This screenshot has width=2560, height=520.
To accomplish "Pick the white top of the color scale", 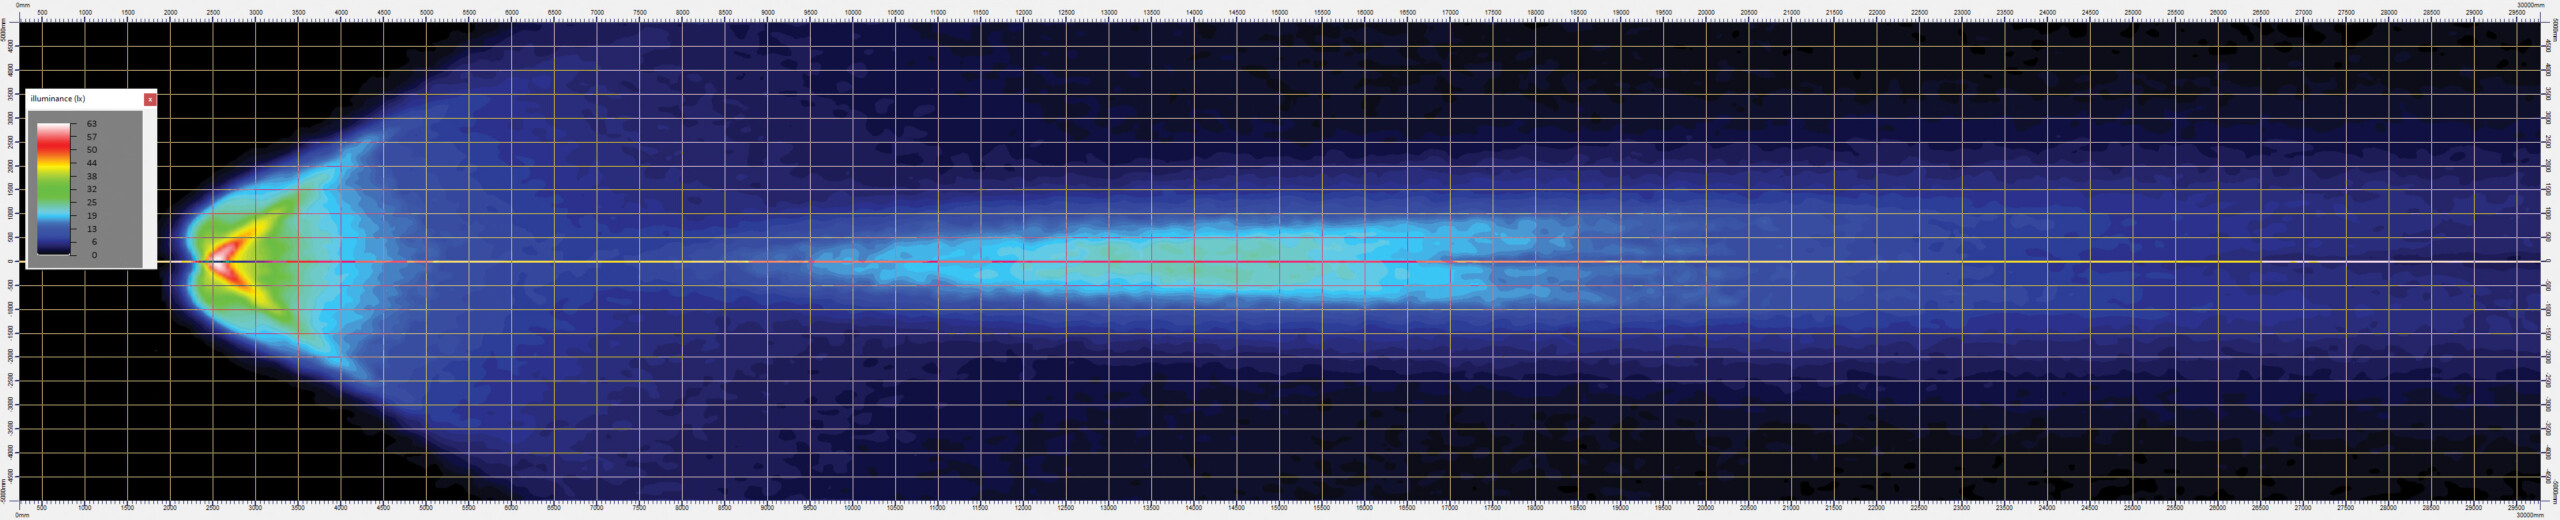I will (54, 127).
